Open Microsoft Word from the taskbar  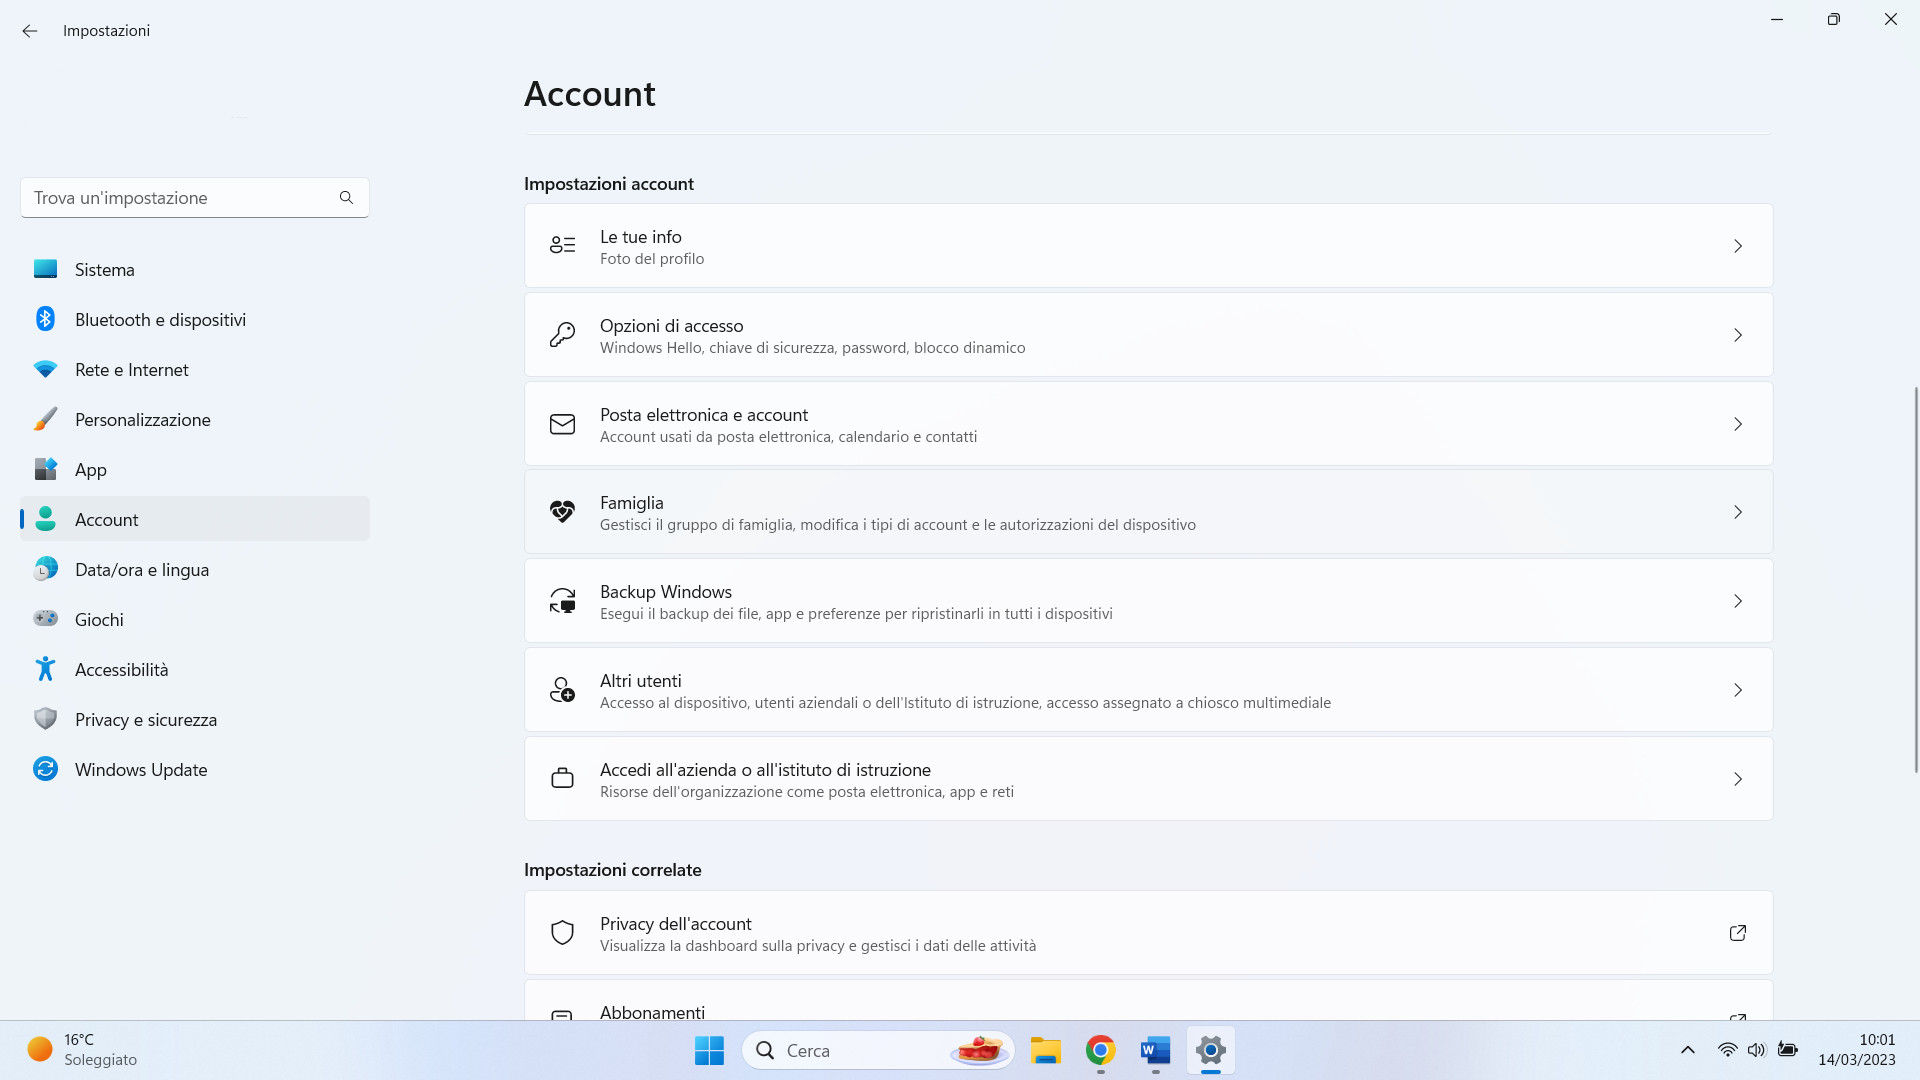tap(1155, 1051)
